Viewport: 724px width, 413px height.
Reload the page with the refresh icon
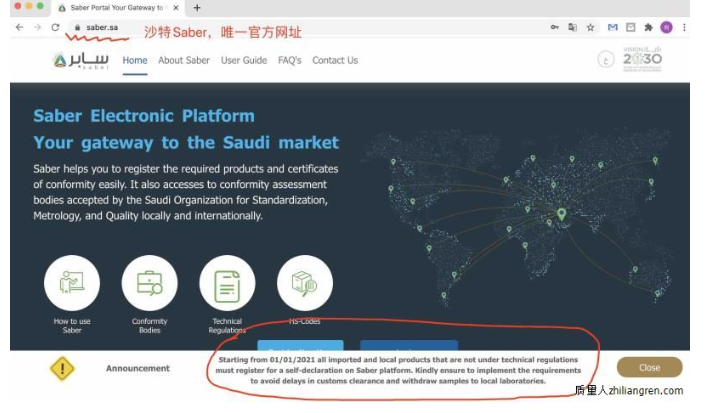click(x=55, y=27)
